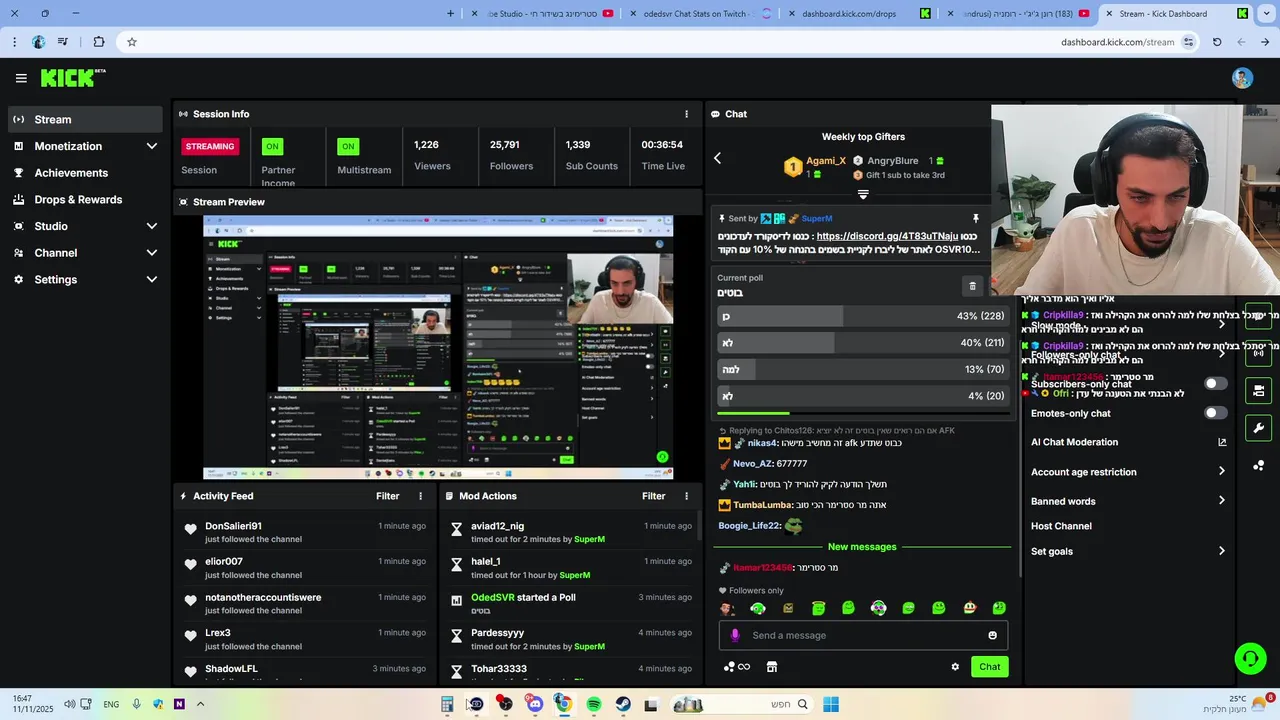Open AI Chat Moderation external link
Viewport: 1280px width, 720px height.
click(x=1222, y=442)
